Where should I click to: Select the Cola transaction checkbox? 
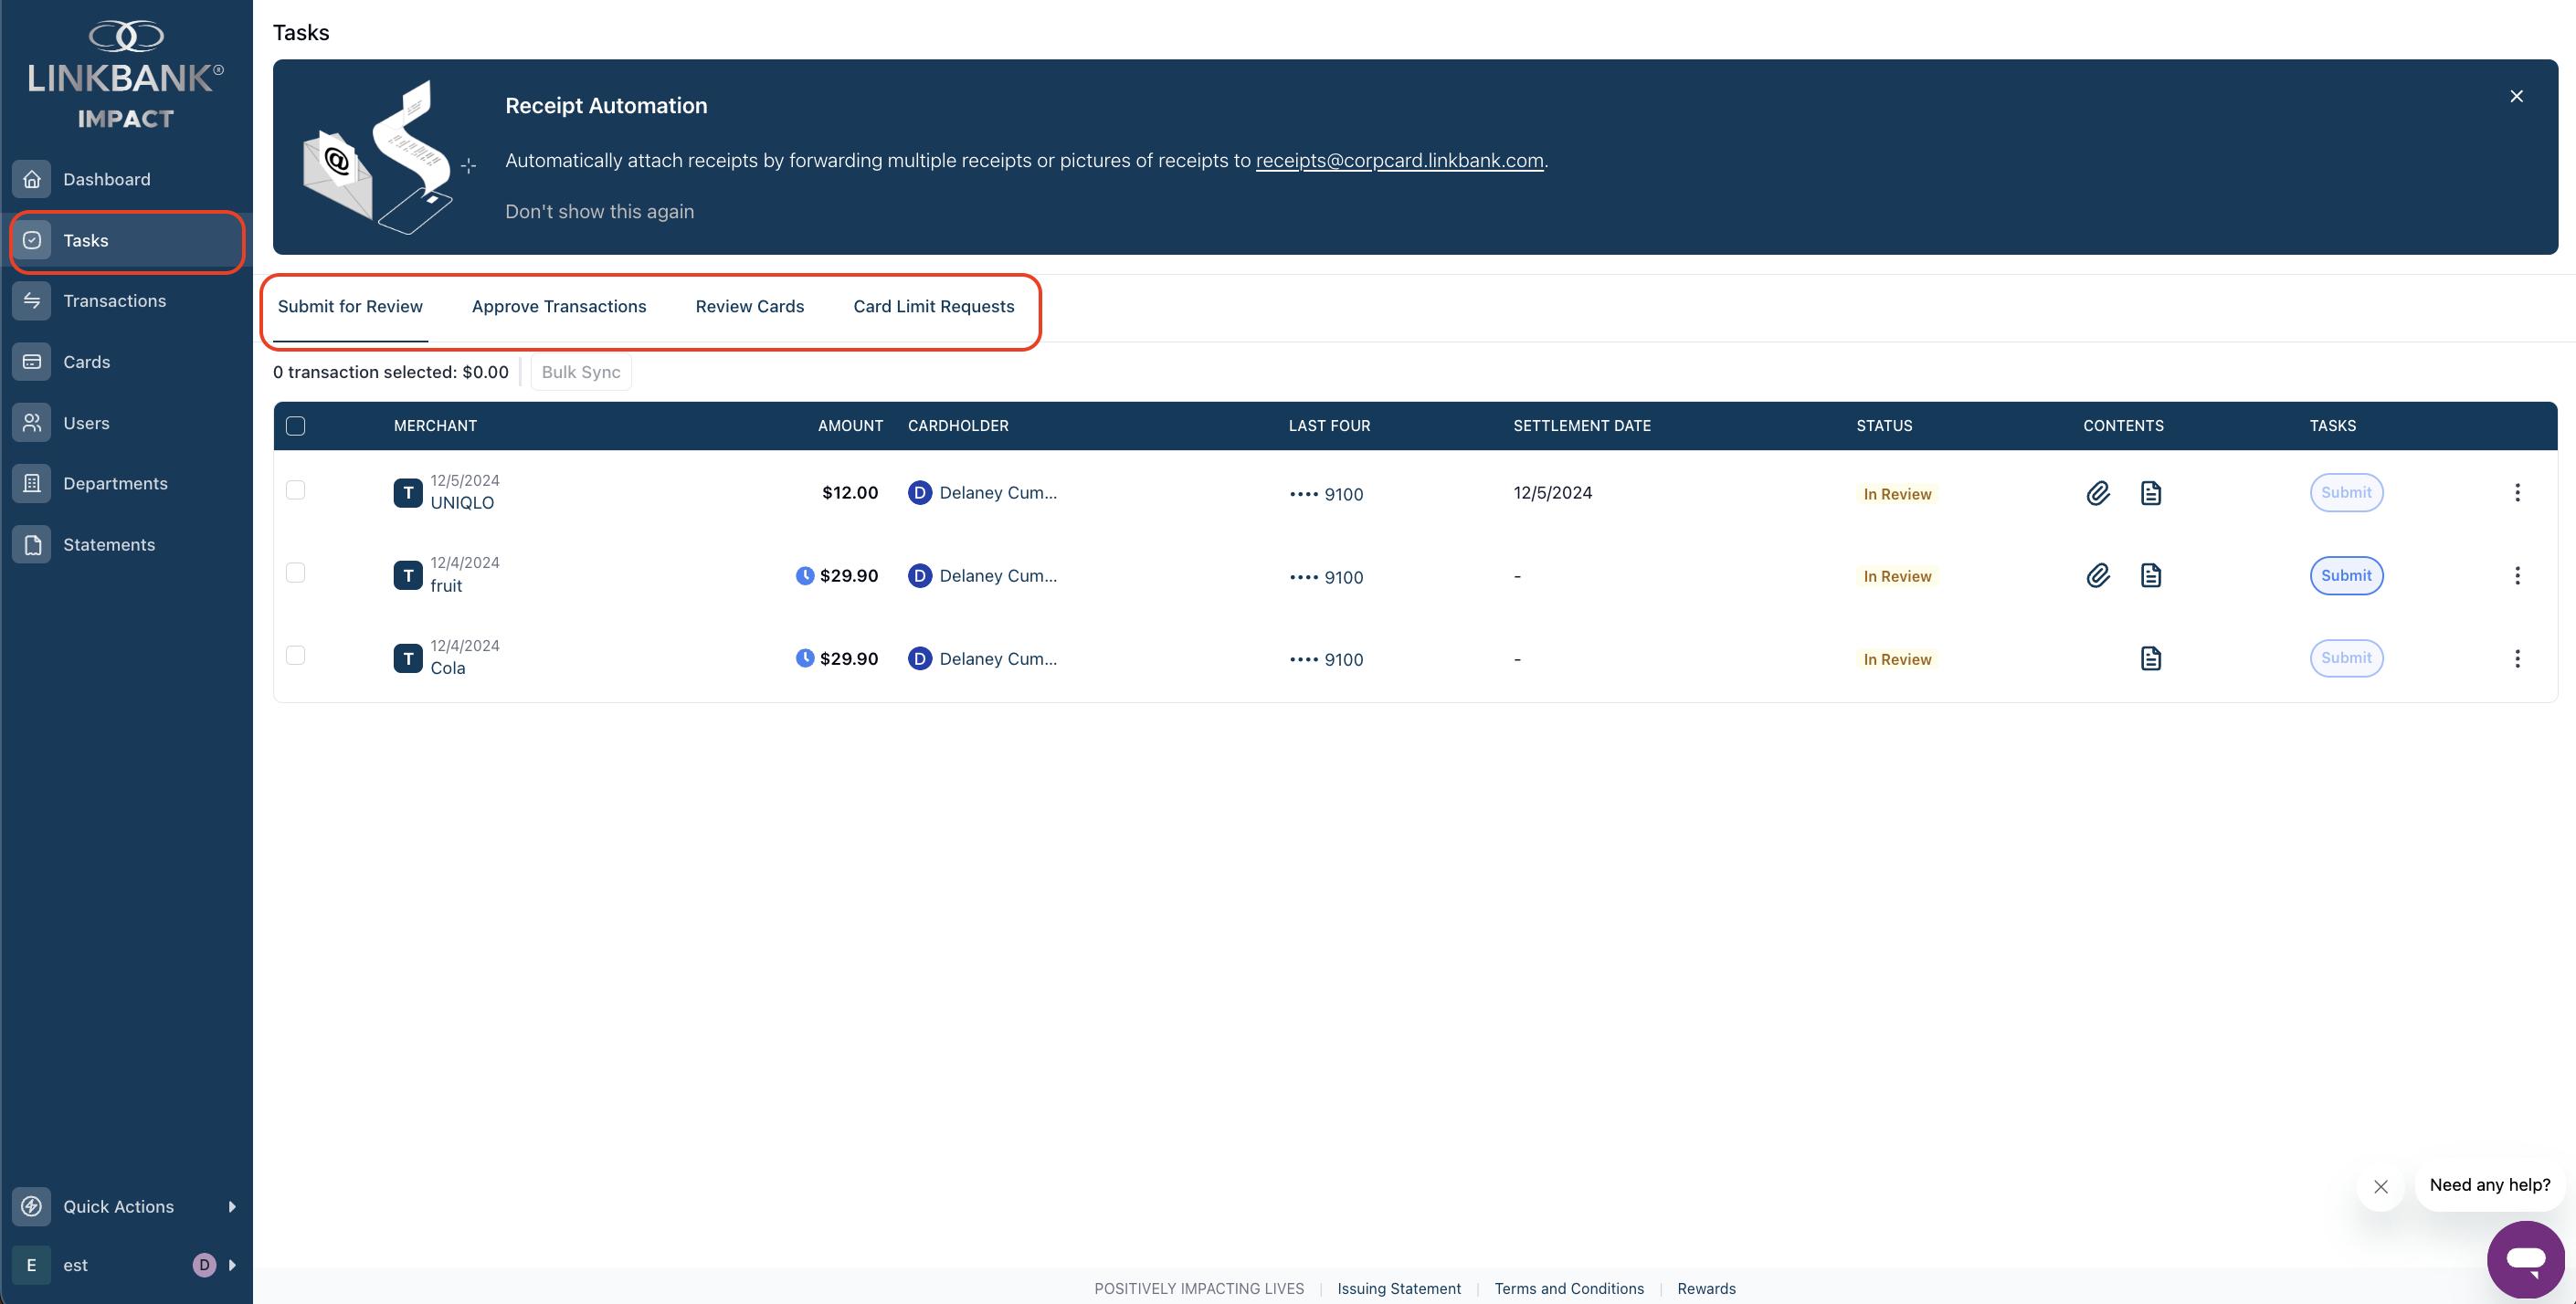tap(296, 656)
